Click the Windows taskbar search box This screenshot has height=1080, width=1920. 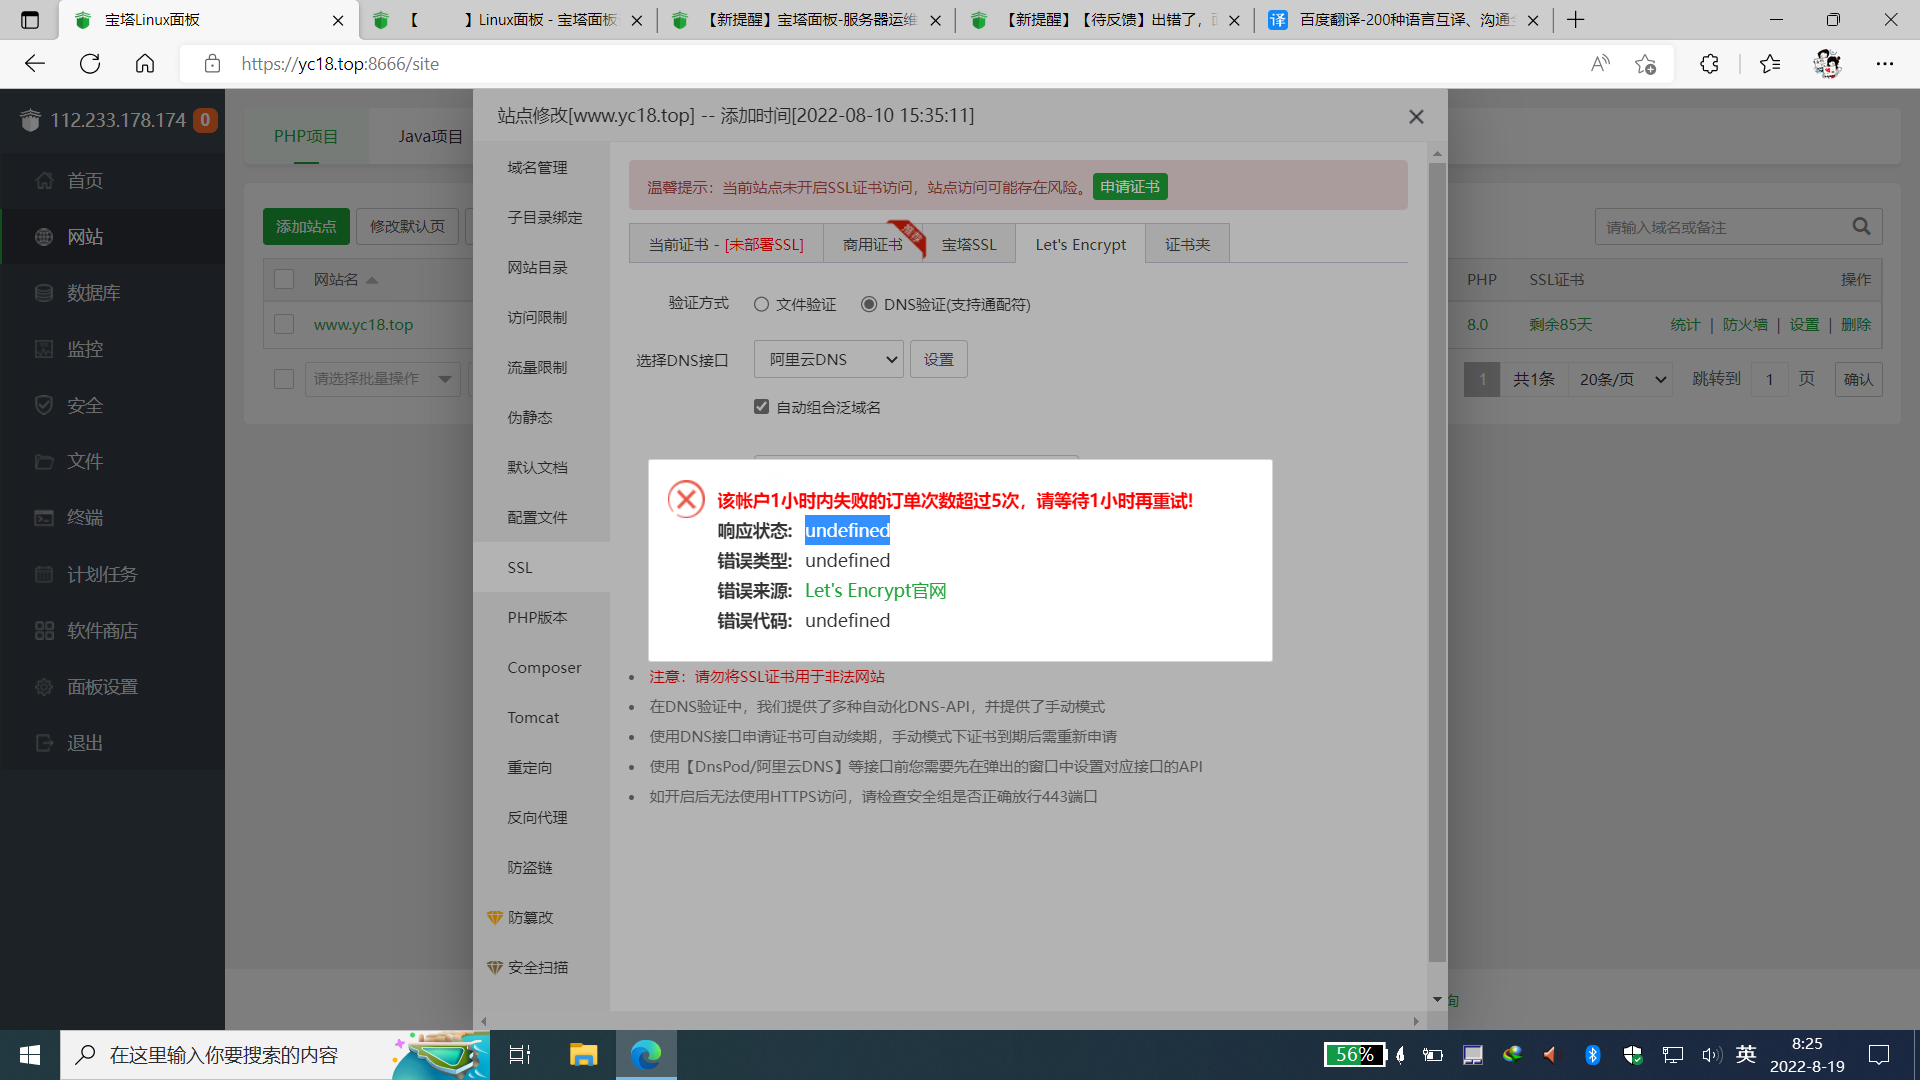point(275,1055)
